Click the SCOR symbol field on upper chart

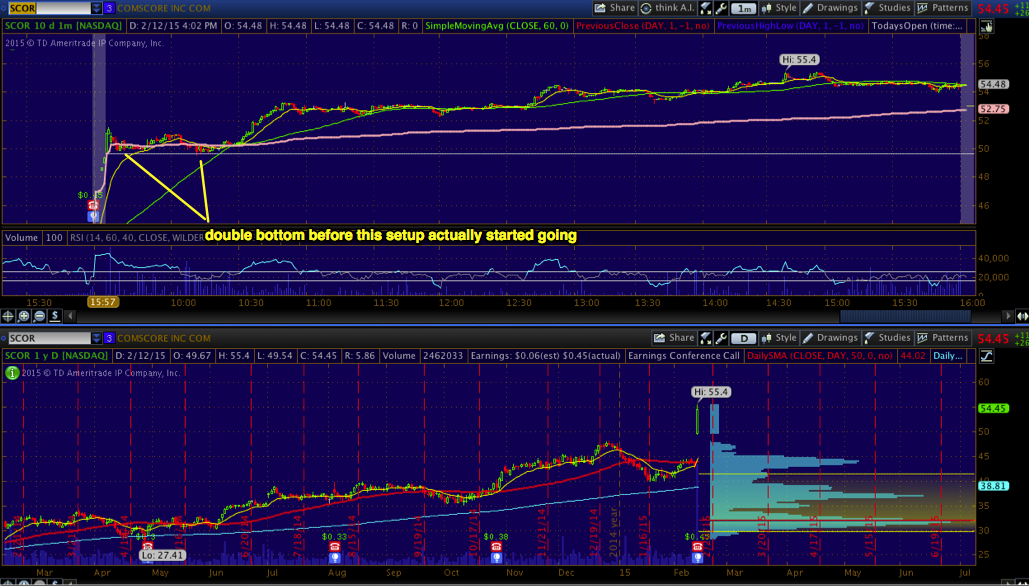click(50, 8)
